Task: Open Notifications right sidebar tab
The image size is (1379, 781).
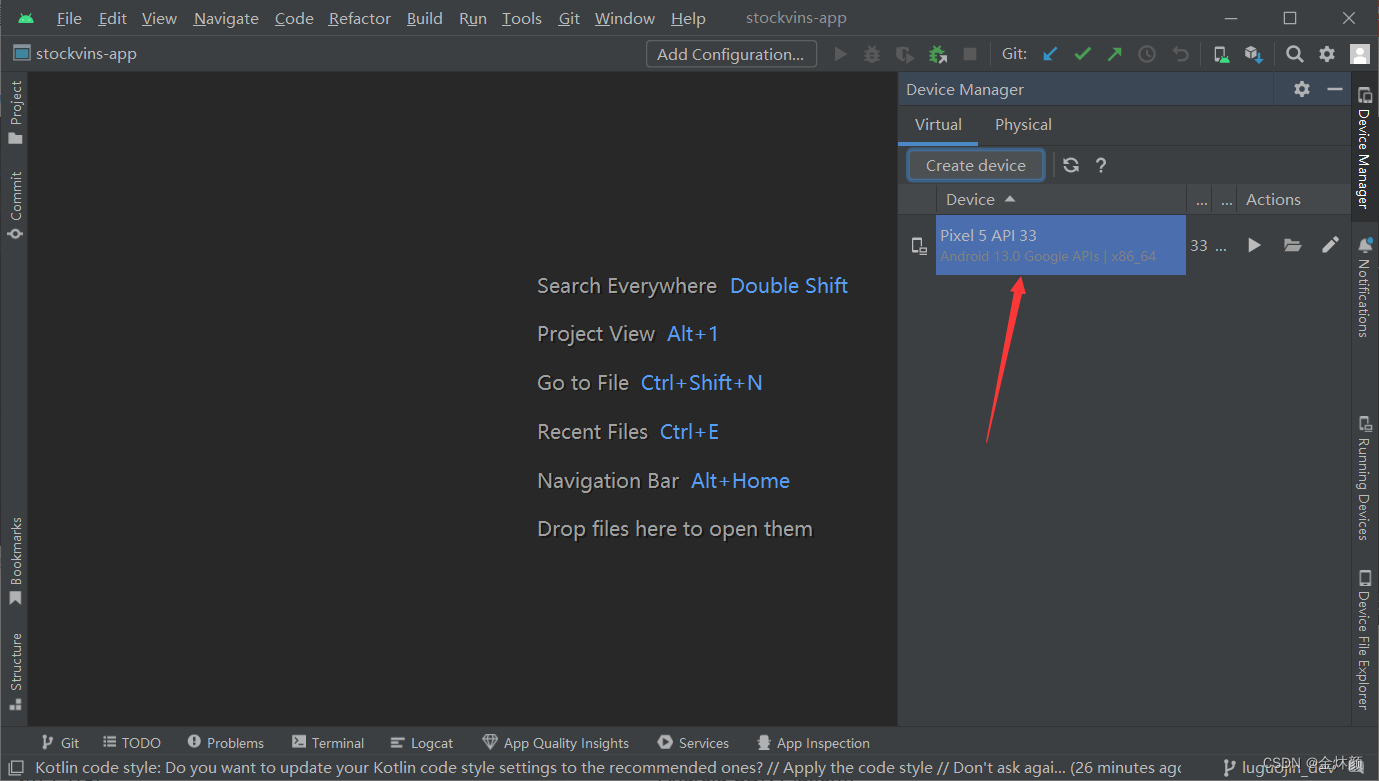Action: (x=1364, y=287)
